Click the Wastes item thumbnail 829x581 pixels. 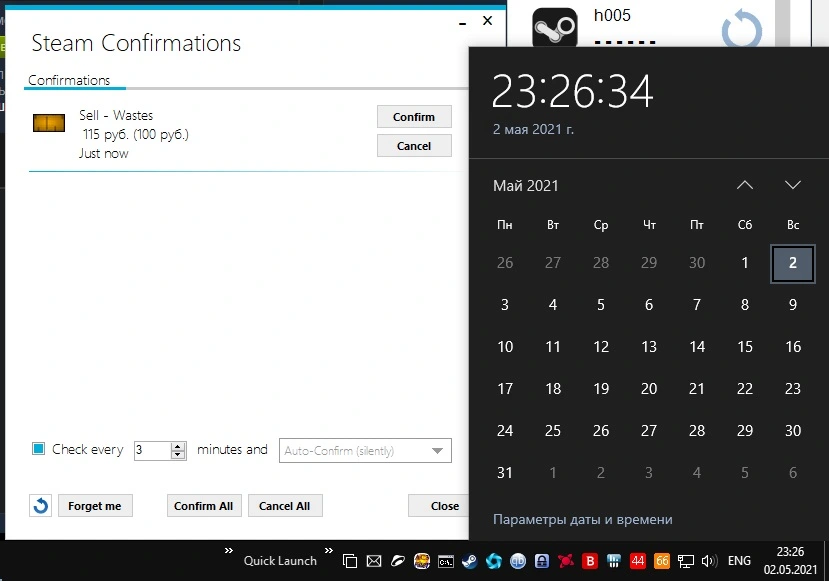point(49,123)
